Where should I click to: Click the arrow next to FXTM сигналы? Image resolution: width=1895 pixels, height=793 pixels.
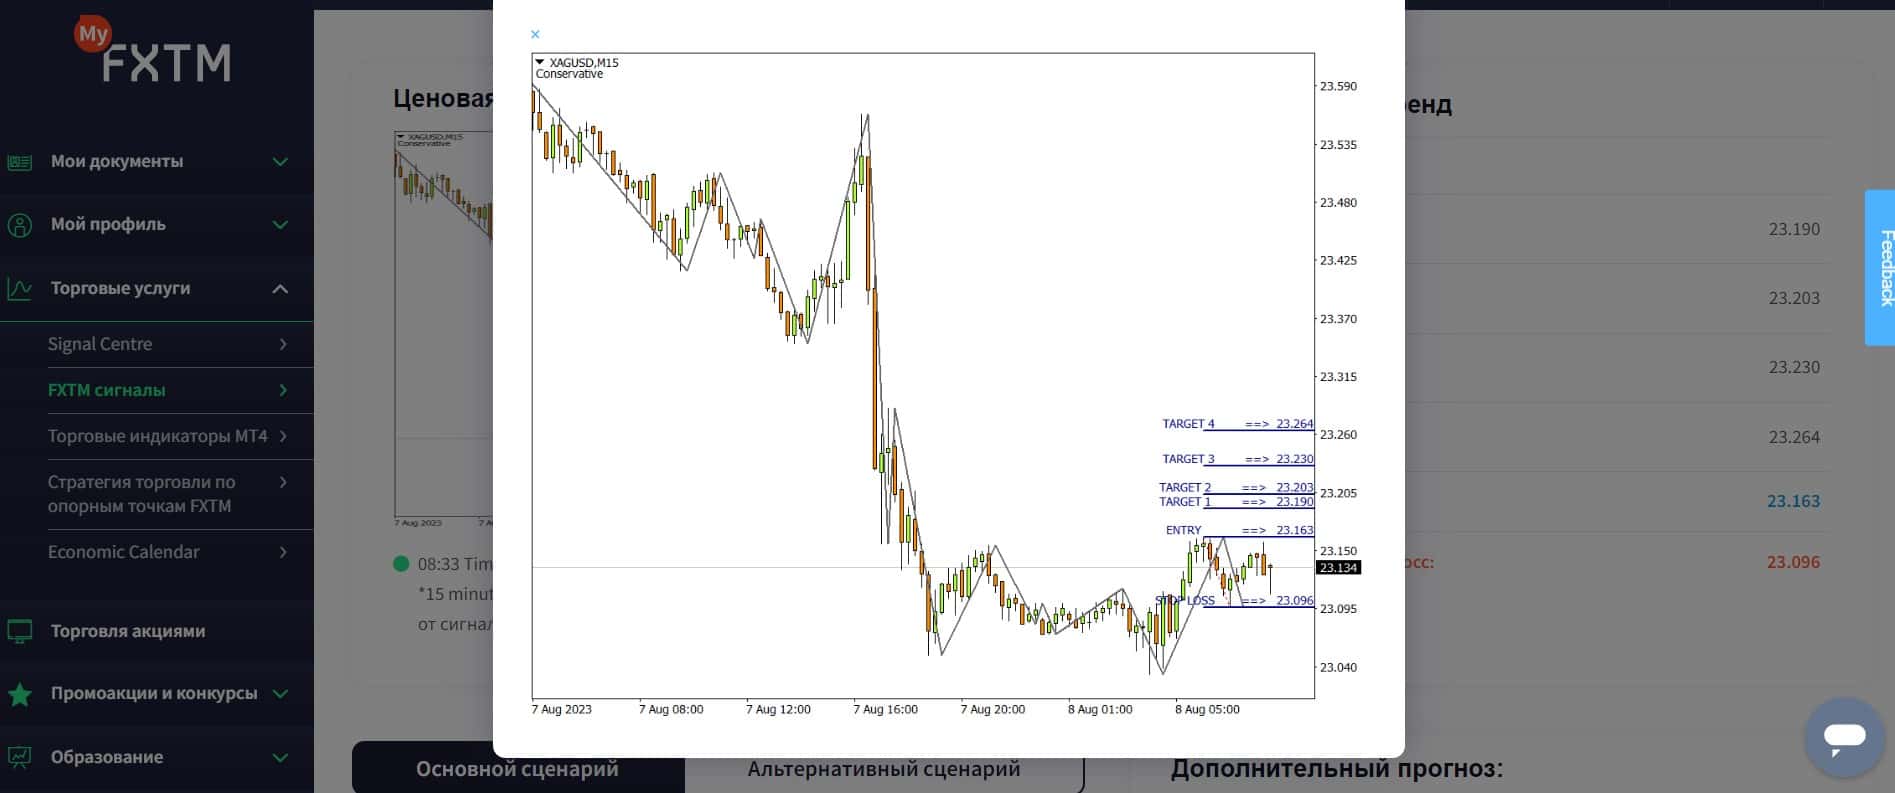point(283,390)
